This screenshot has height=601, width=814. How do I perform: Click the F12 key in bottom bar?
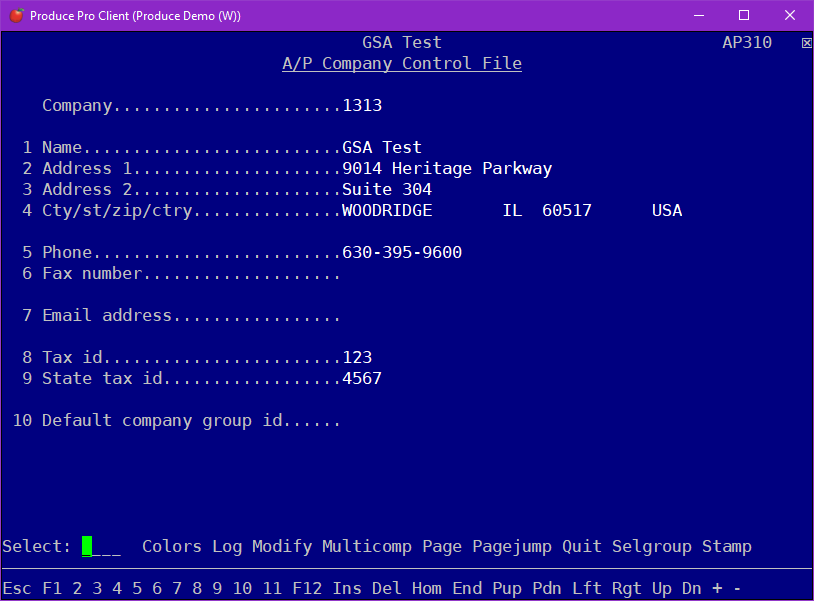tap(307, 589)
